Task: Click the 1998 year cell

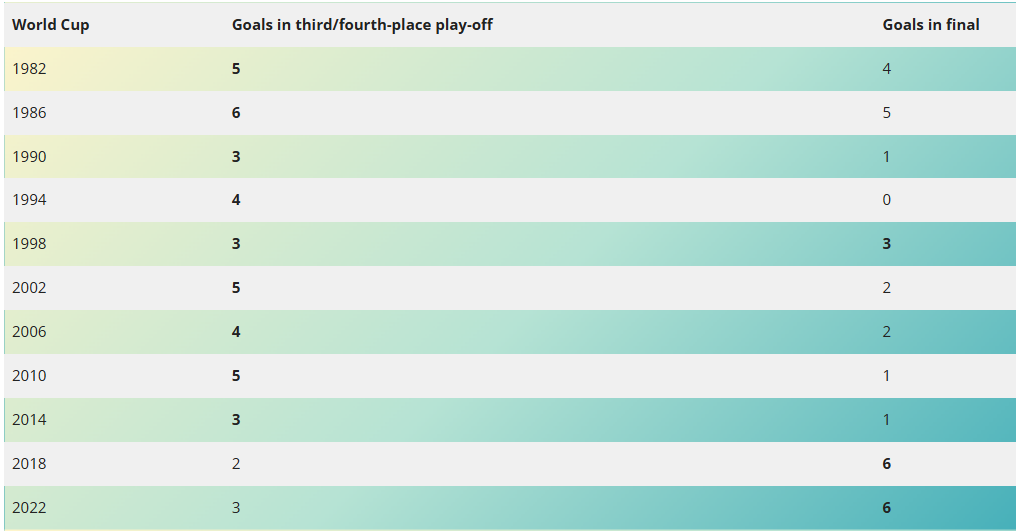Action: tap(29, 244)
